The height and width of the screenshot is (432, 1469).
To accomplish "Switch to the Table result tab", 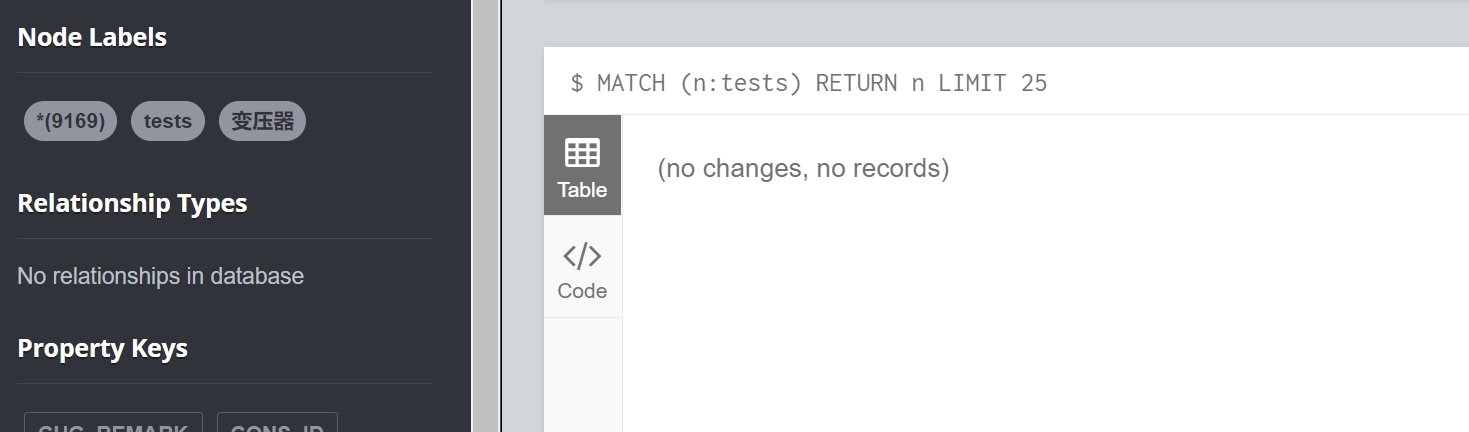I will coord(582,165).
